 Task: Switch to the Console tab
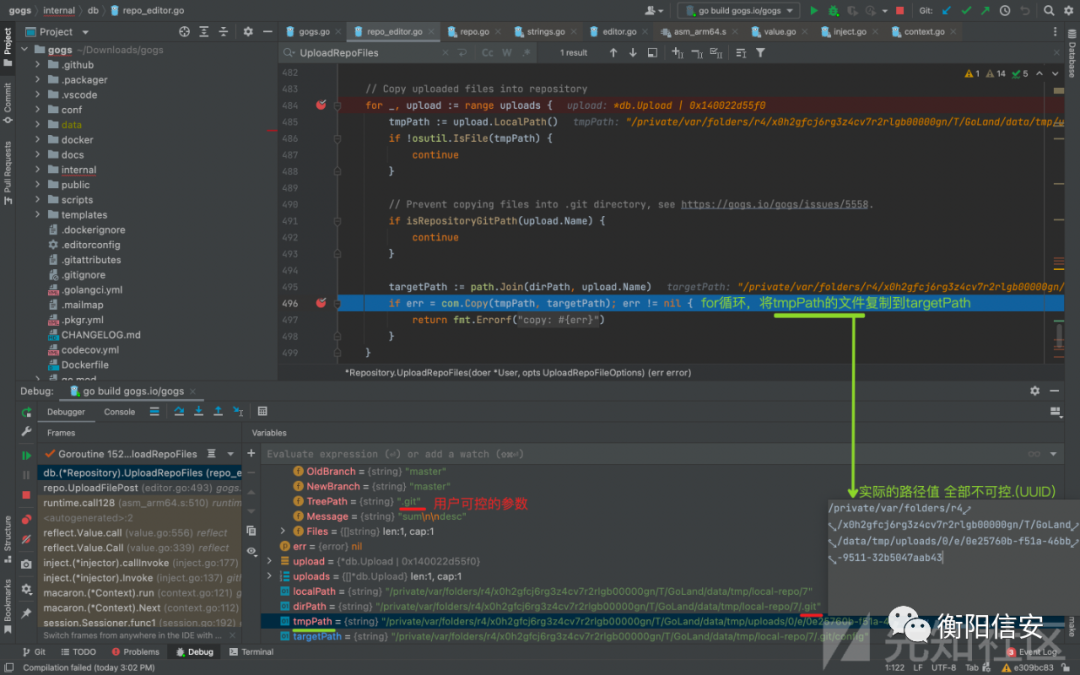119,411
